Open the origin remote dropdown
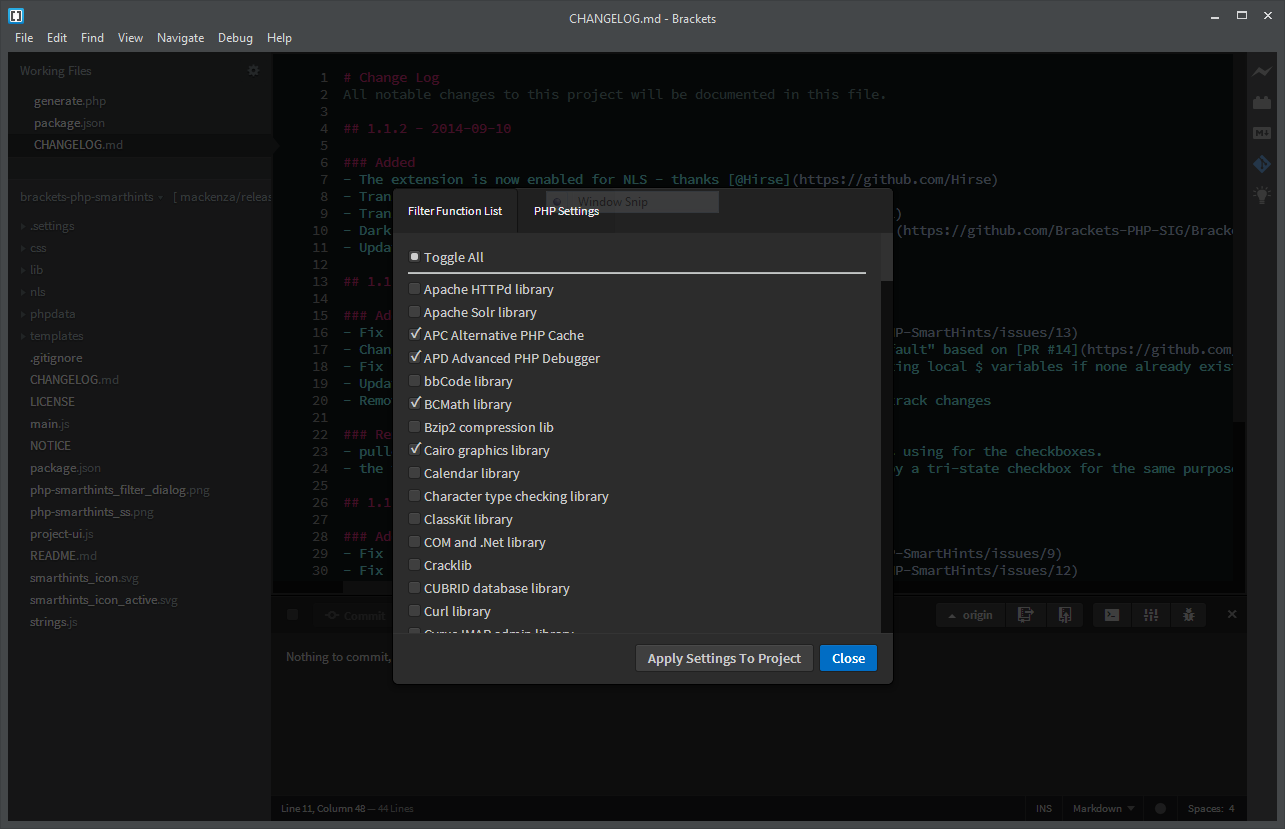The height and width of the screenshot is (829, 1285). (970, 615)
